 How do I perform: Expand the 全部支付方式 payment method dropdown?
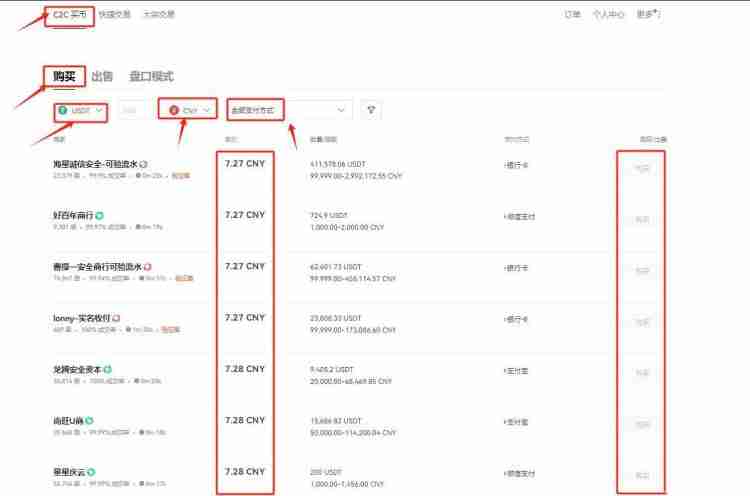pos(291,110)
